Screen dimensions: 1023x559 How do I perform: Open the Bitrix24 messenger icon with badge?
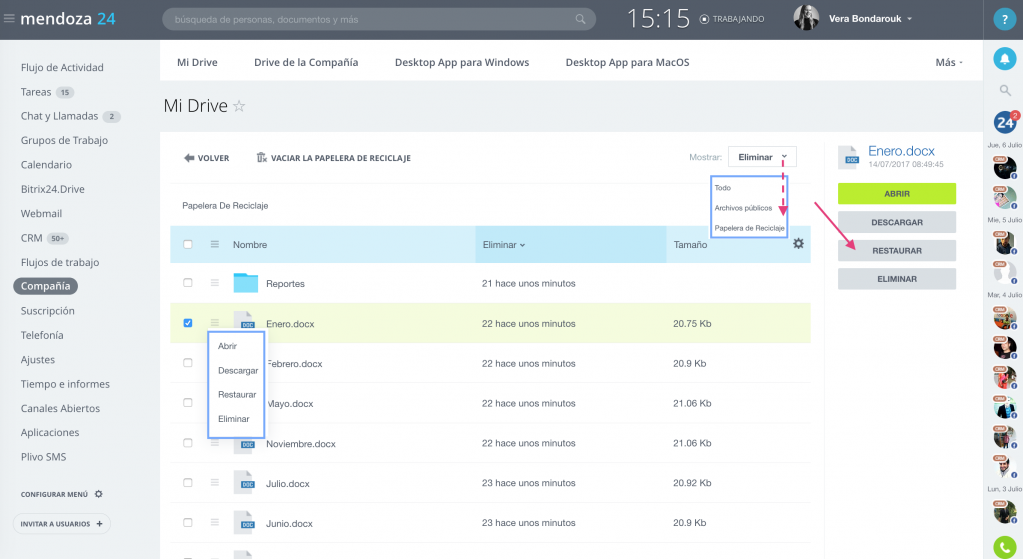[1005, 122]
